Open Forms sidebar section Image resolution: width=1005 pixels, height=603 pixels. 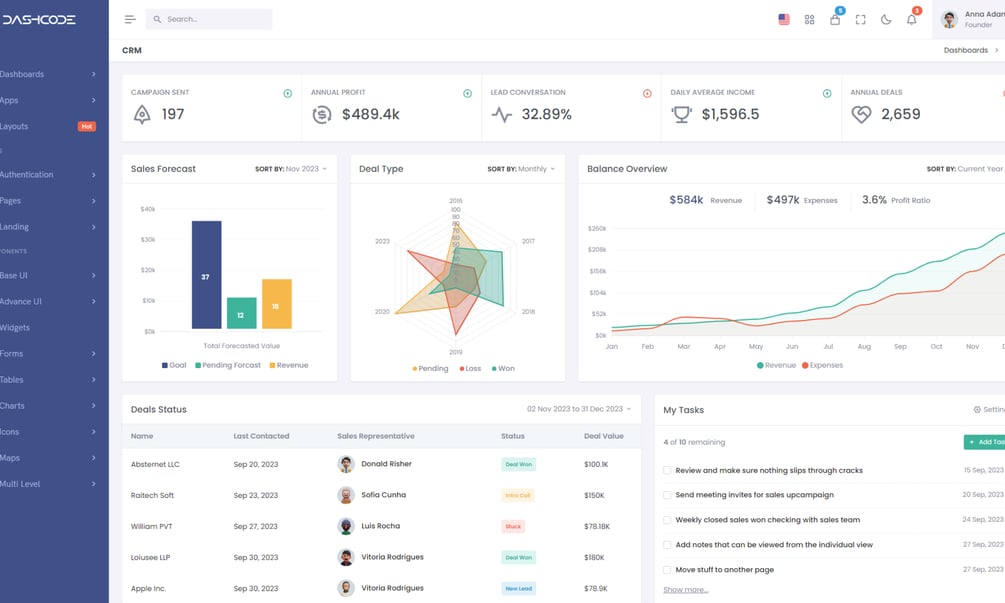pos(48,354)
